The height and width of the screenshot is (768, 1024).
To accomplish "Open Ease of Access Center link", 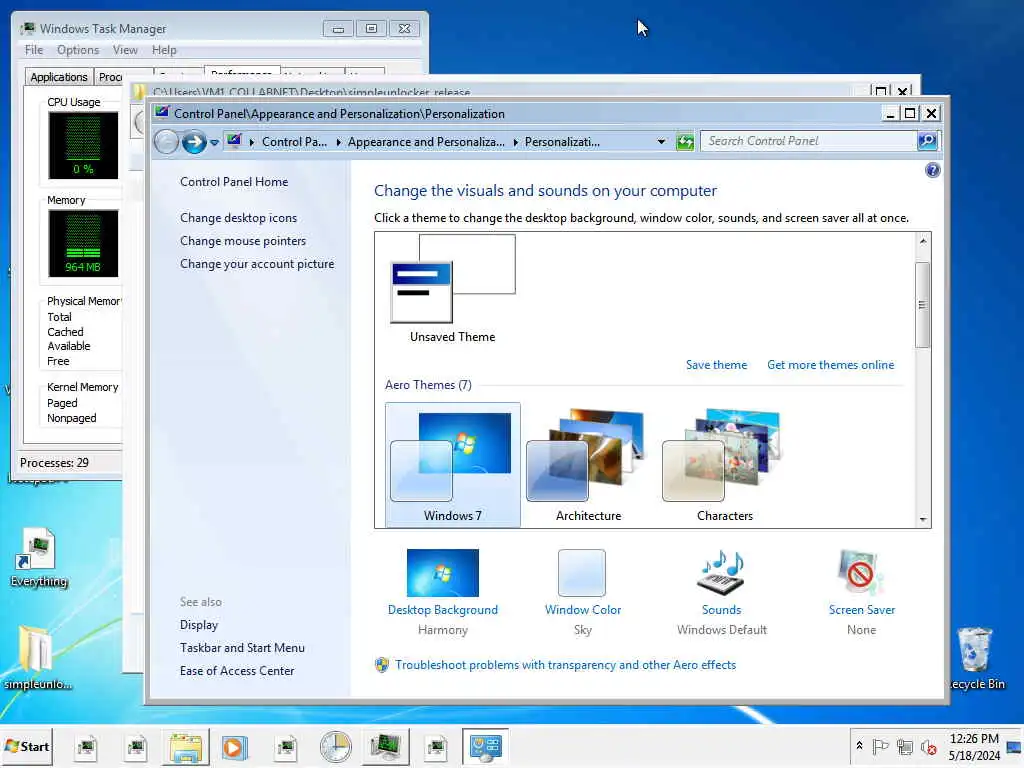I will point(237,671).
